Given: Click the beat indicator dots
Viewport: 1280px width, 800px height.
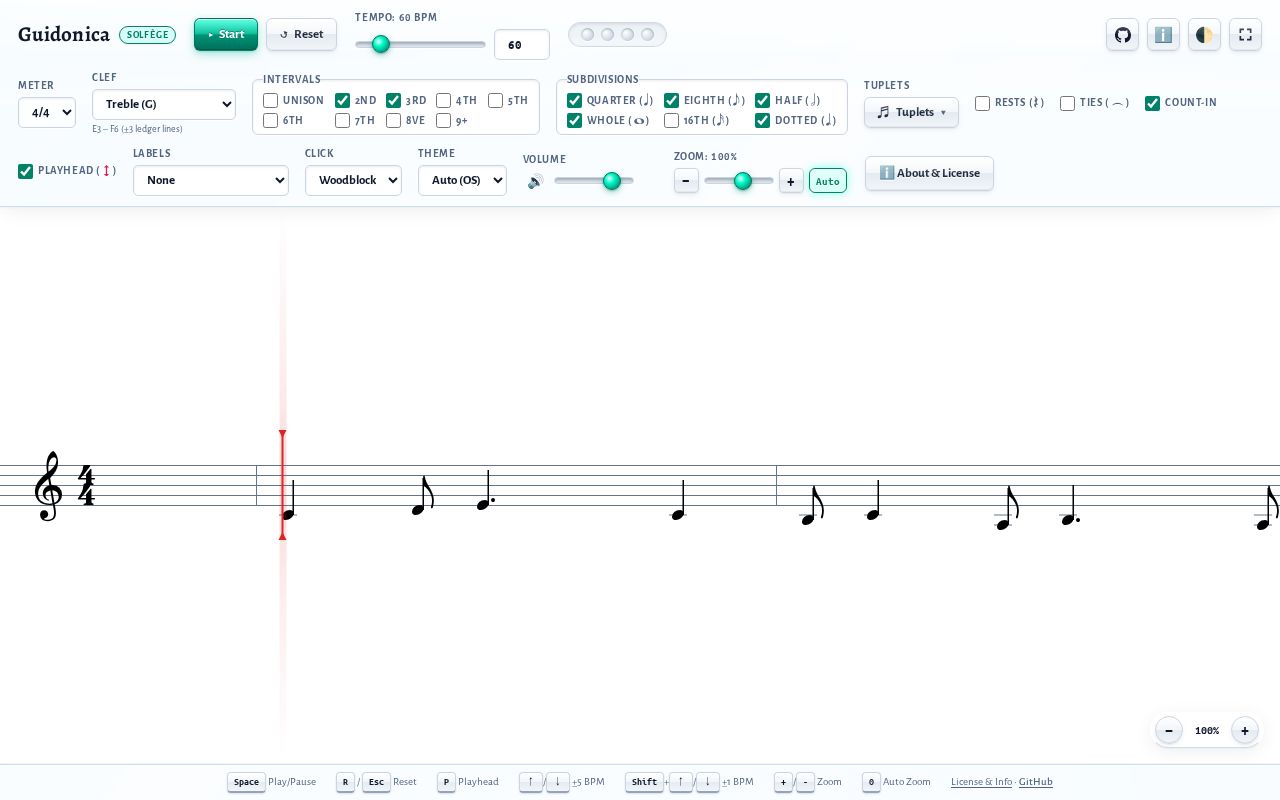Looking at the screenshot, I should [x=617, y=34].
